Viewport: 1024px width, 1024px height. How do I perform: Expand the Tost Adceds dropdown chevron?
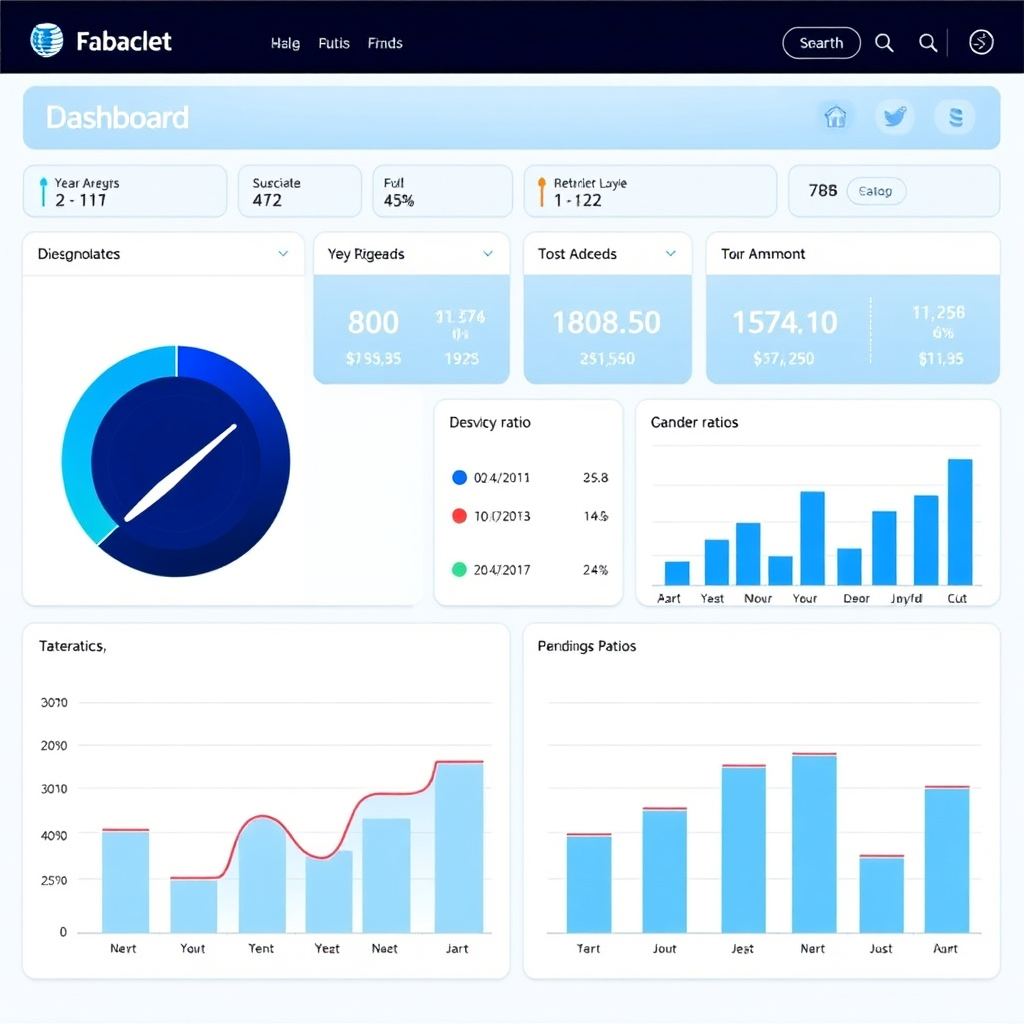pos(671,254)
